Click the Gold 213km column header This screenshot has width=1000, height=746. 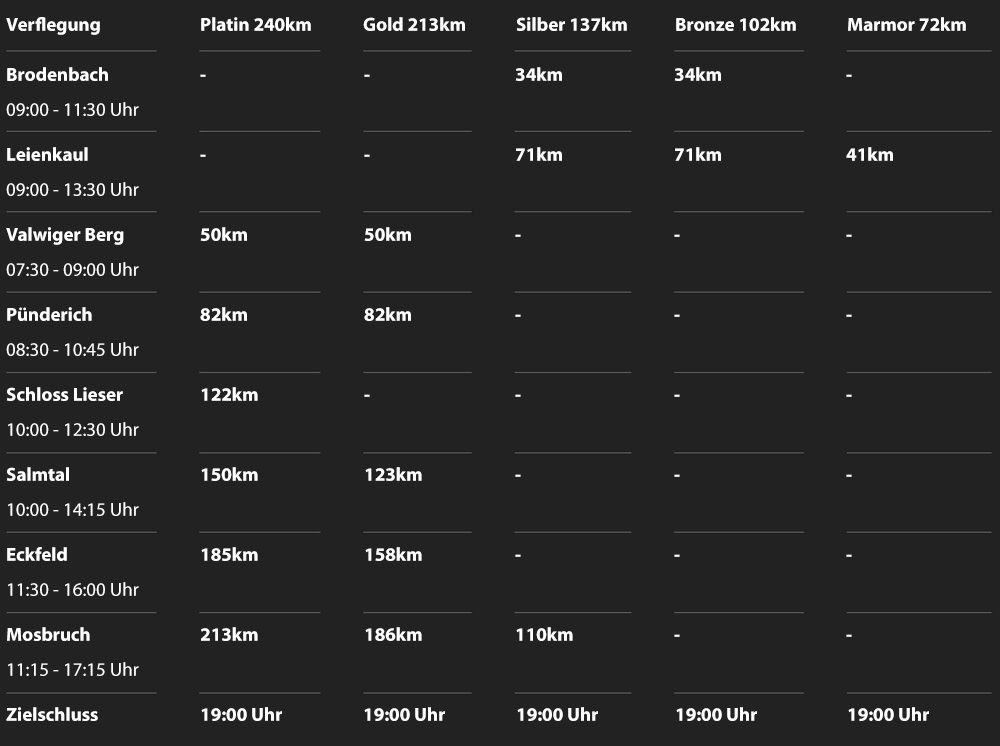[x=414, y=25]
